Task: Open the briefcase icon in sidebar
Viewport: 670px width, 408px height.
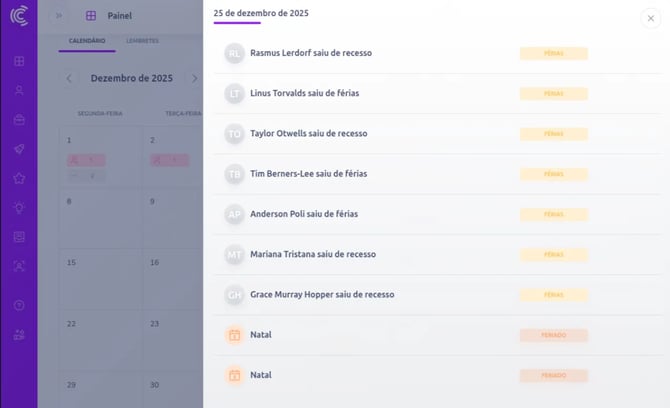Action: click(x=19, y=119)
